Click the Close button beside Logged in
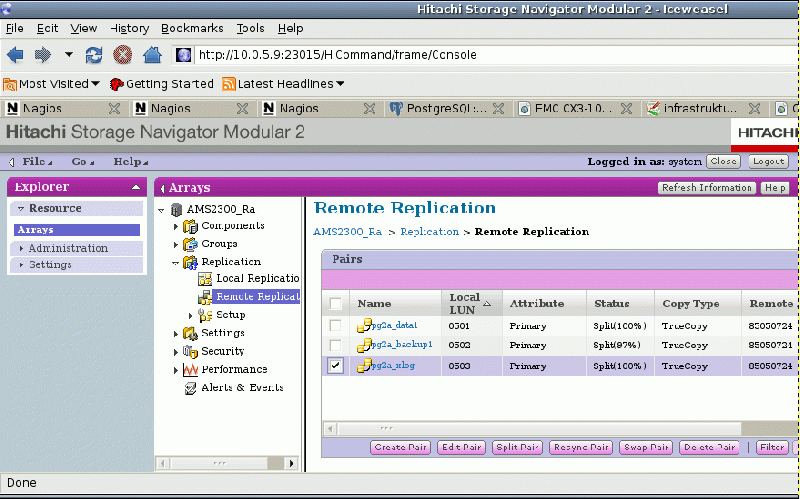800x499 pixels. pyautogui.click(x=723, y=161)
